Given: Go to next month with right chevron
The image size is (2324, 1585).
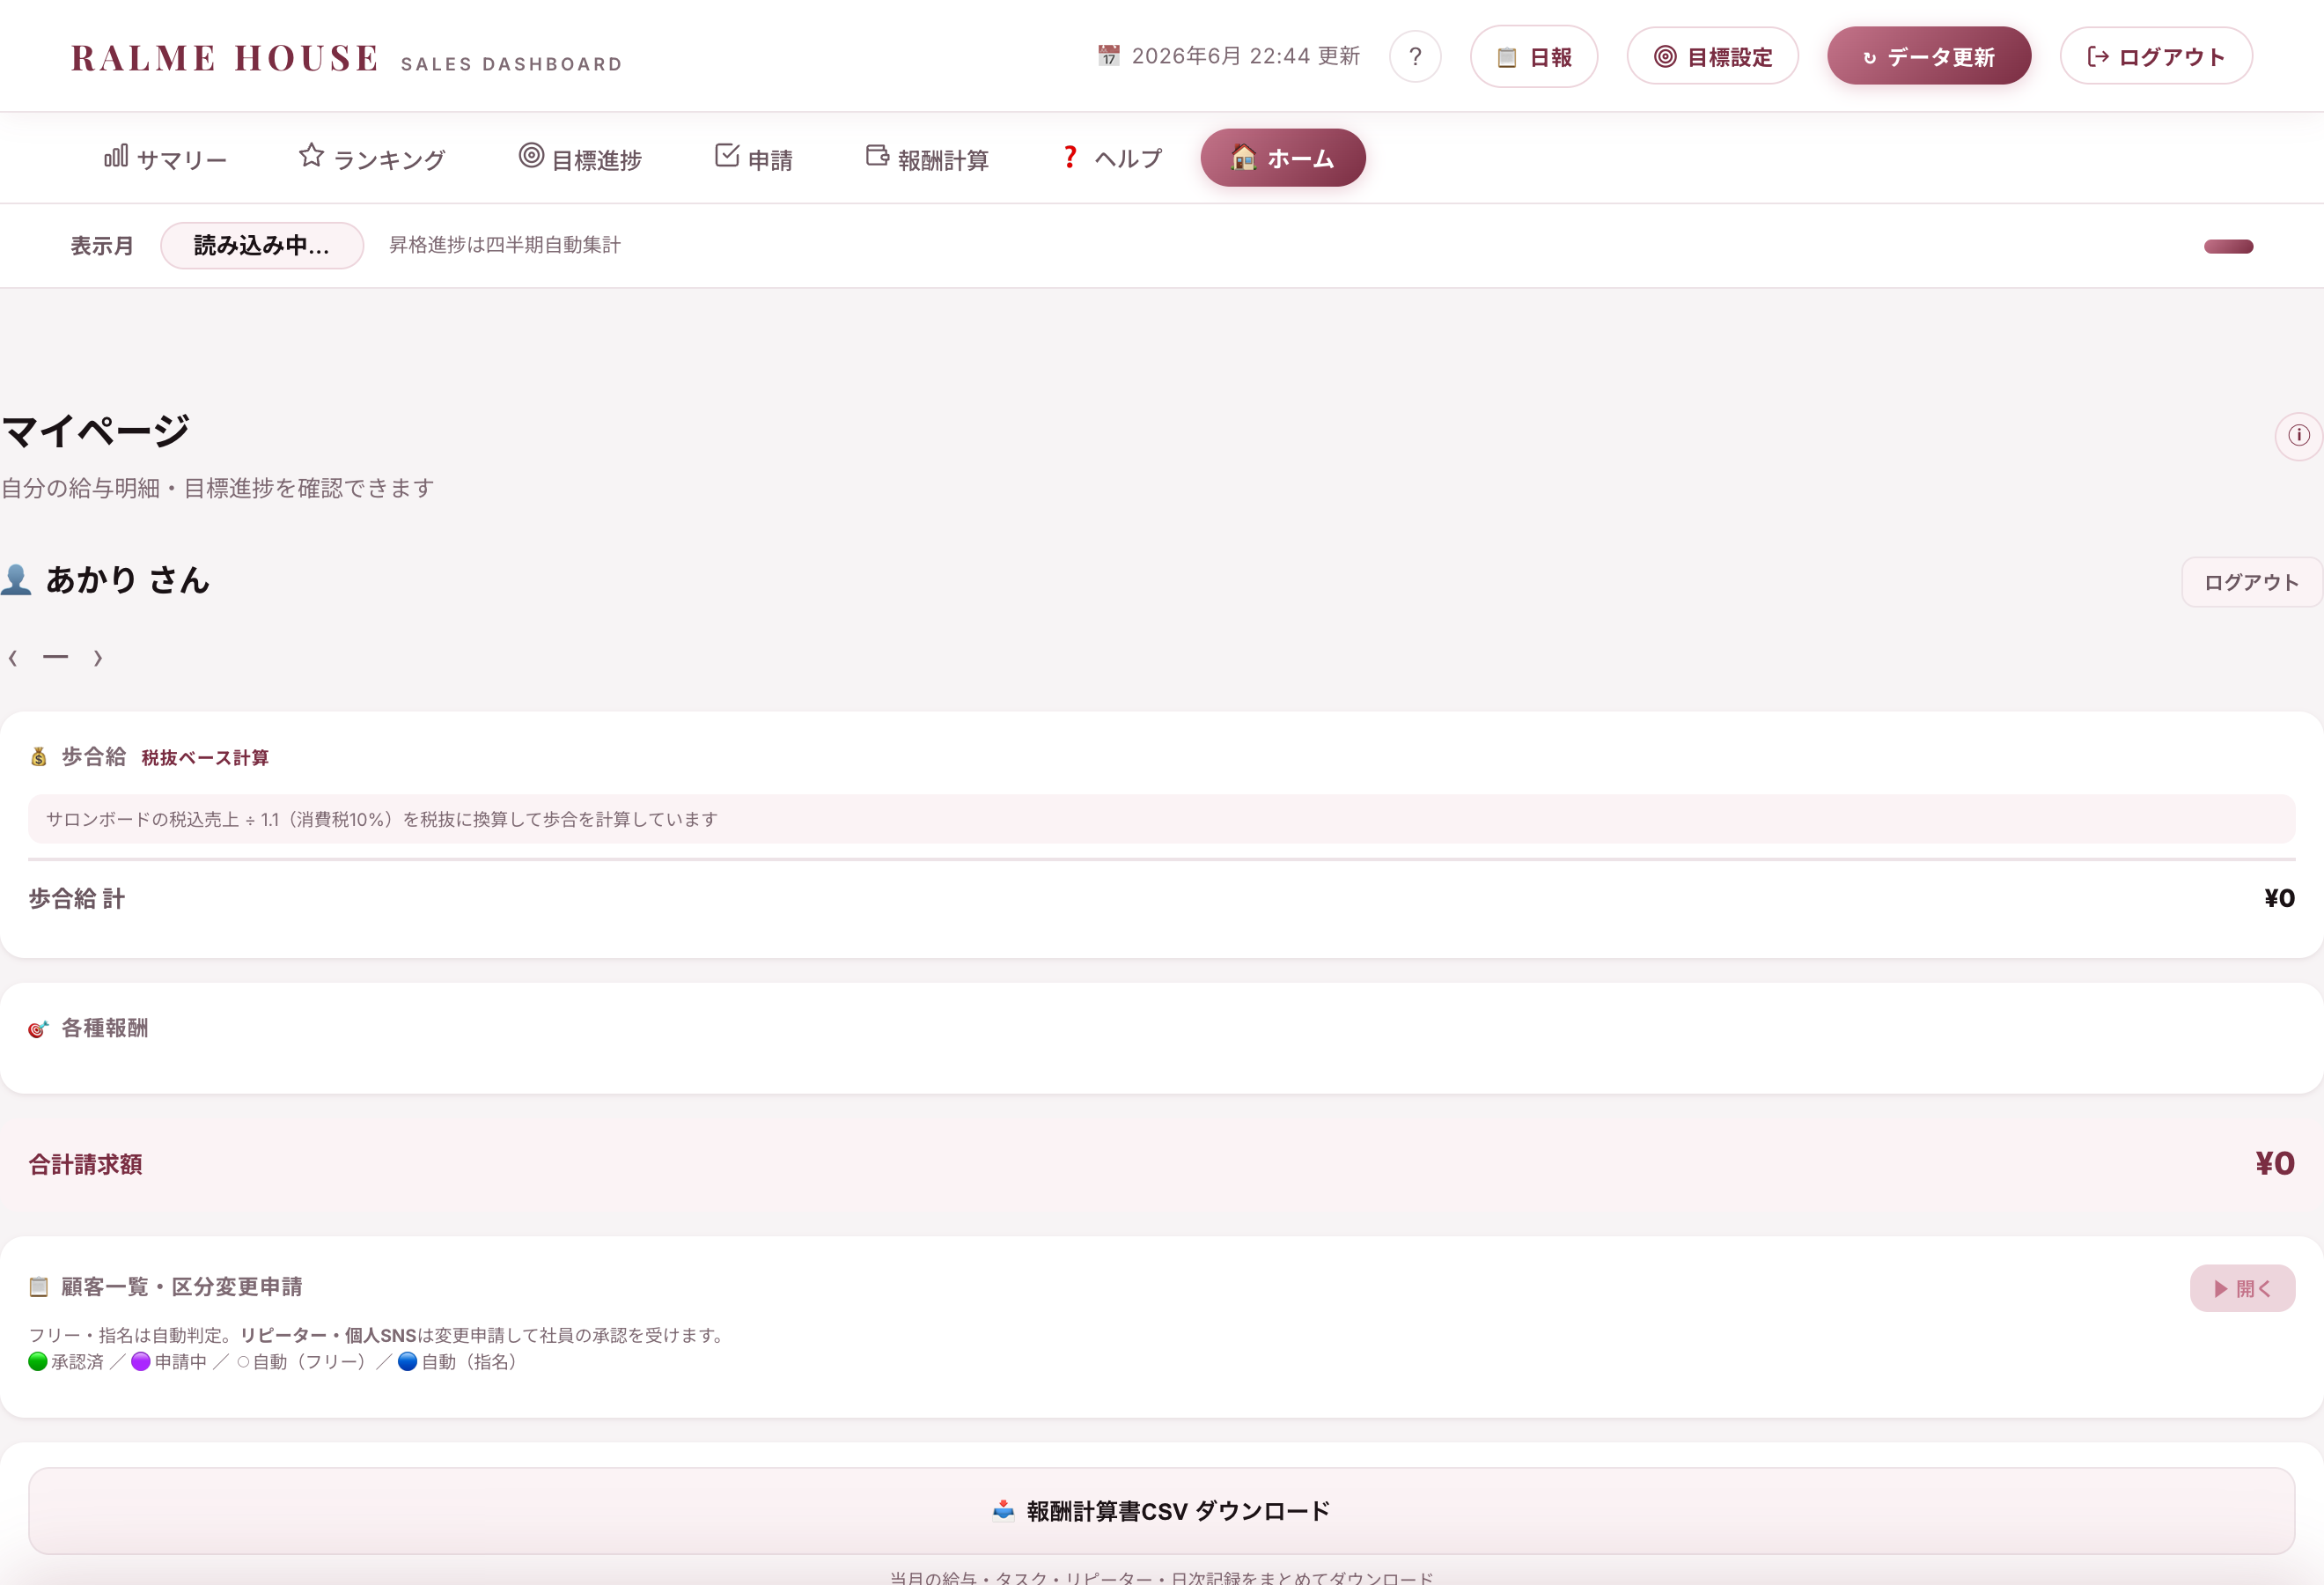Looking at the screenshot, I should (x=98, y=658).
